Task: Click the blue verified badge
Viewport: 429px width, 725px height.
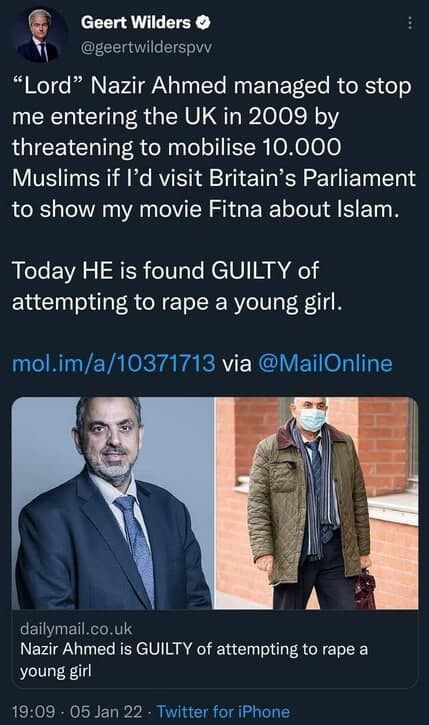Action: (x=204, y=23)
